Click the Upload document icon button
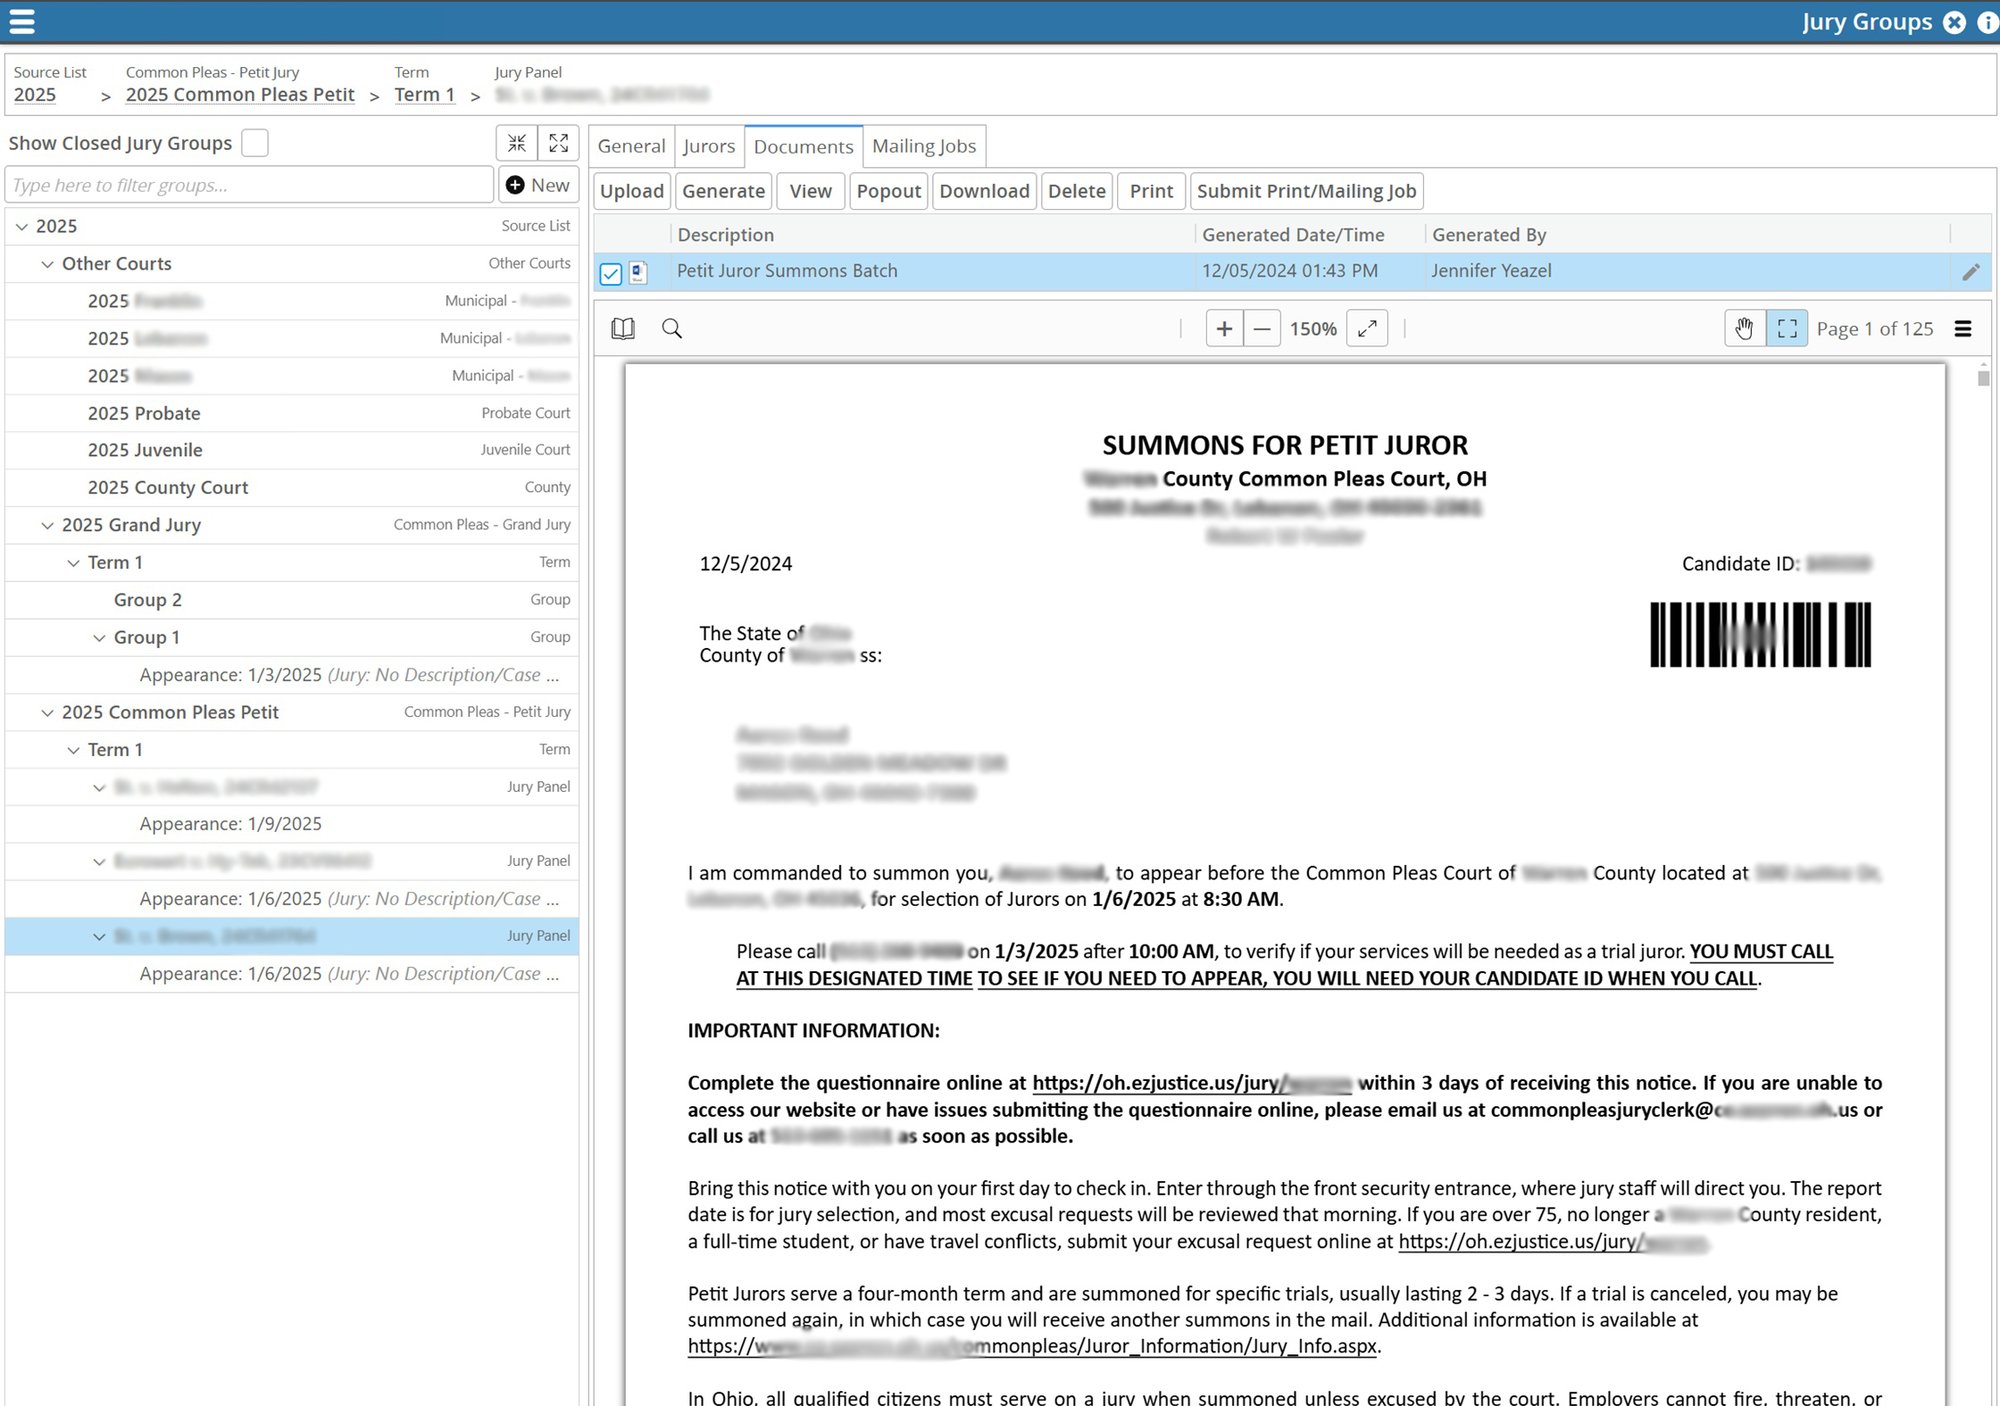Image resolution: width=2000 pixels, height=1406 pixels. pyautogui.click(x=630, y=190)
